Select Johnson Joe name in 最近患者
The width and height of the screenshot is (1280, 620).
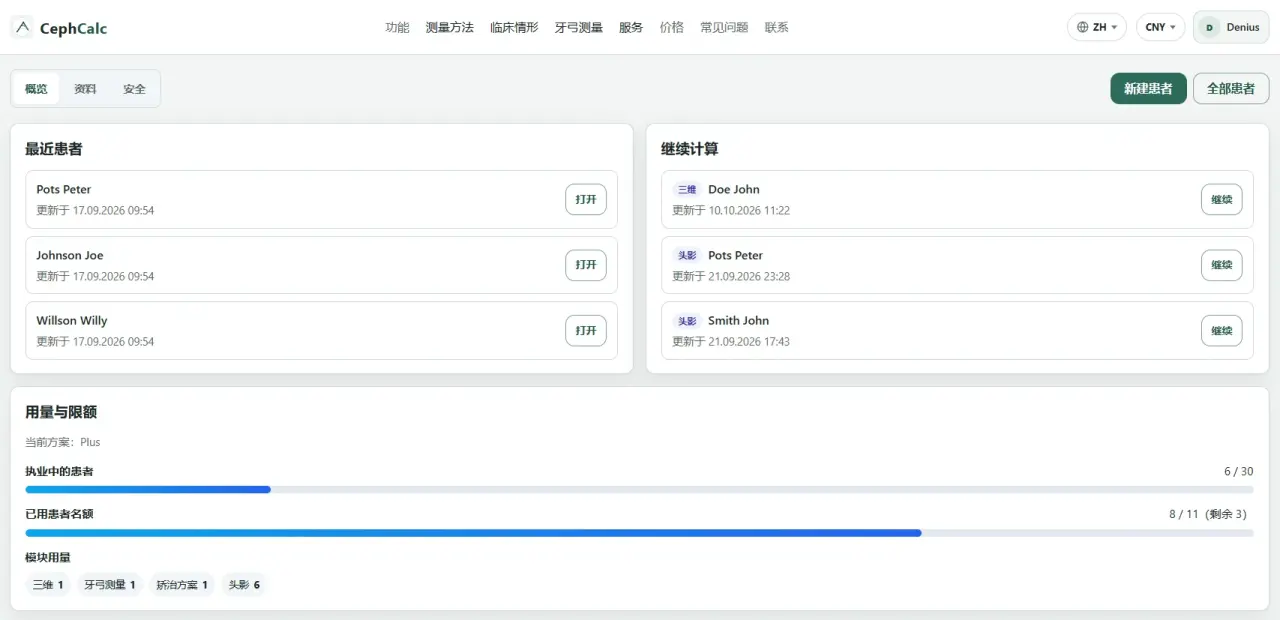tap(70, 255)
